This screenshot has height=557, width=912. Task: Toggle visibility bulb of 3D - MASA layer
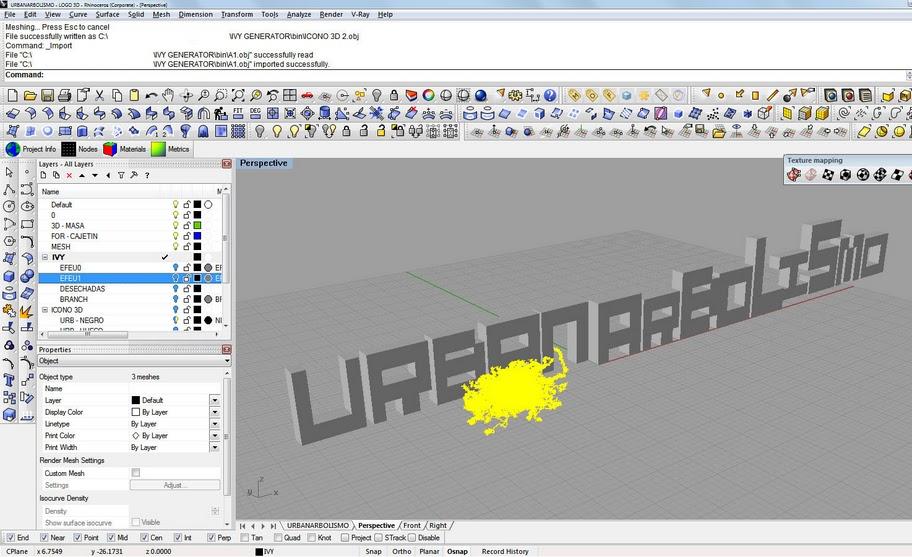click(175, 226)
